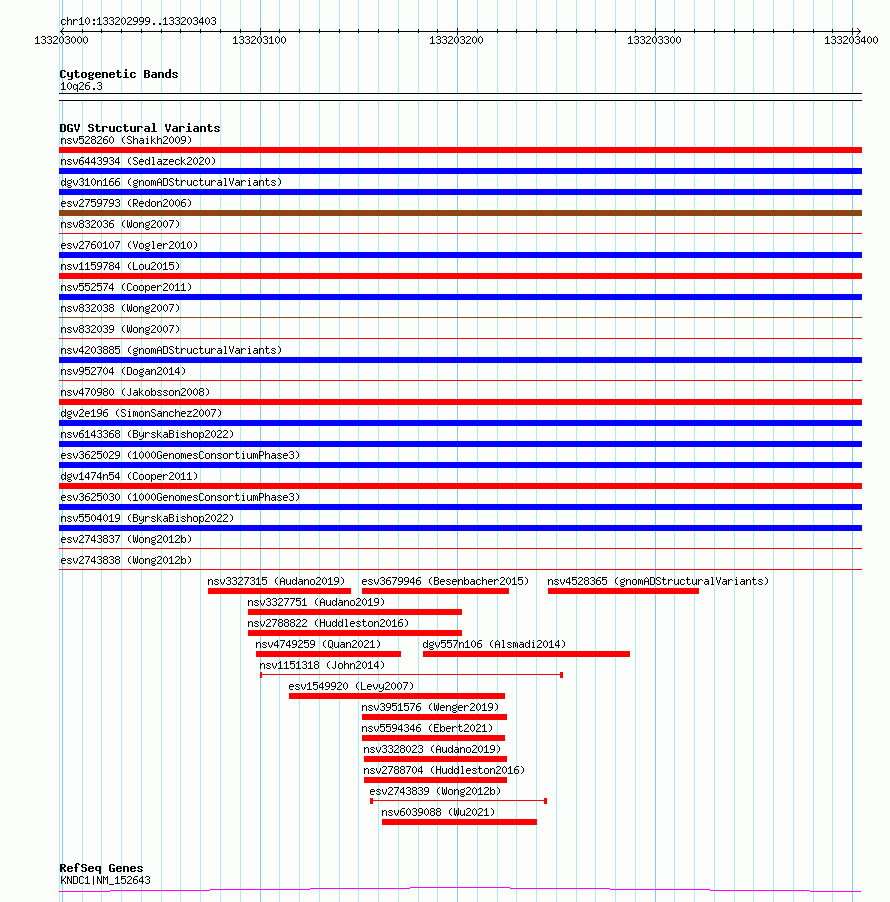Click nsv2788704 (Huddleston2016) label
The image size is (890, 902).
tap(444, 770)
